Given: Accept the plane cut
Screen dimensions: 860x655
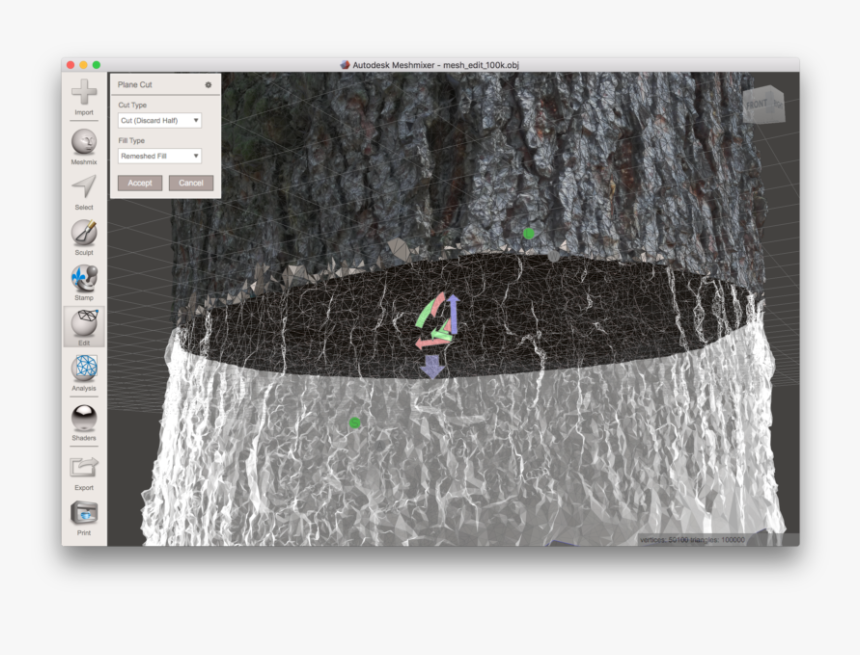Looking at the screenshot, I should [139, 183].
